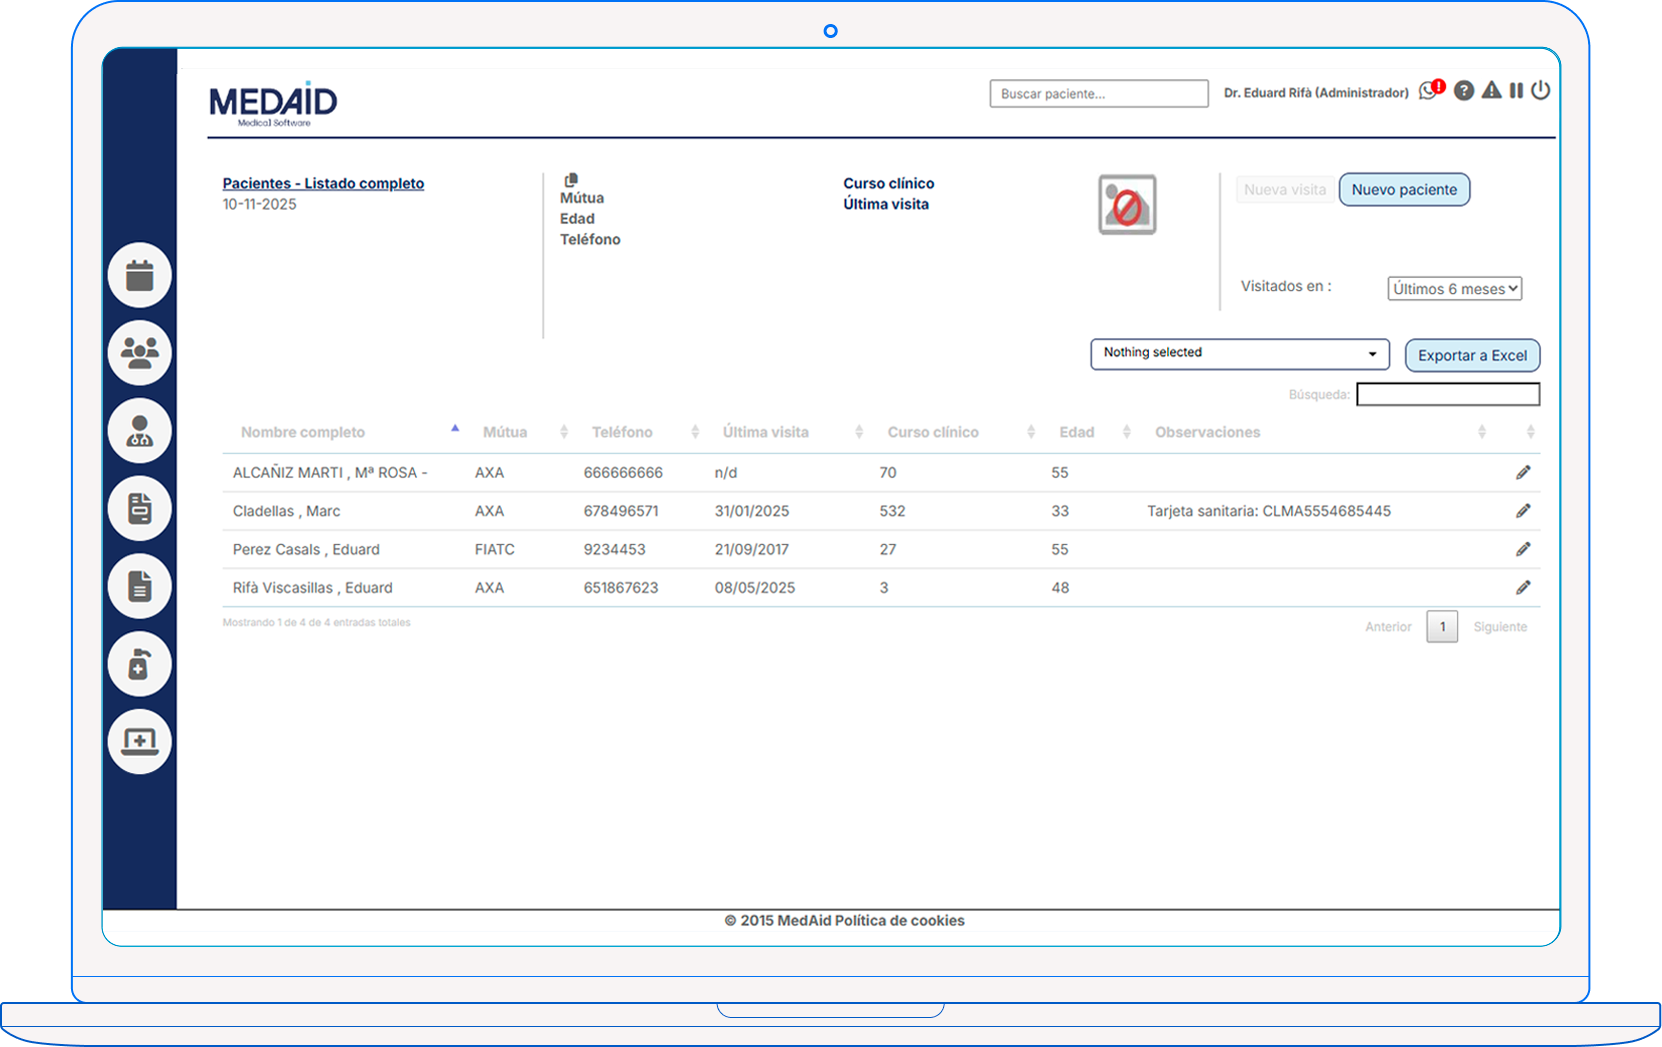Edit Perez Casals row pencil icon

coord(1523,549)
